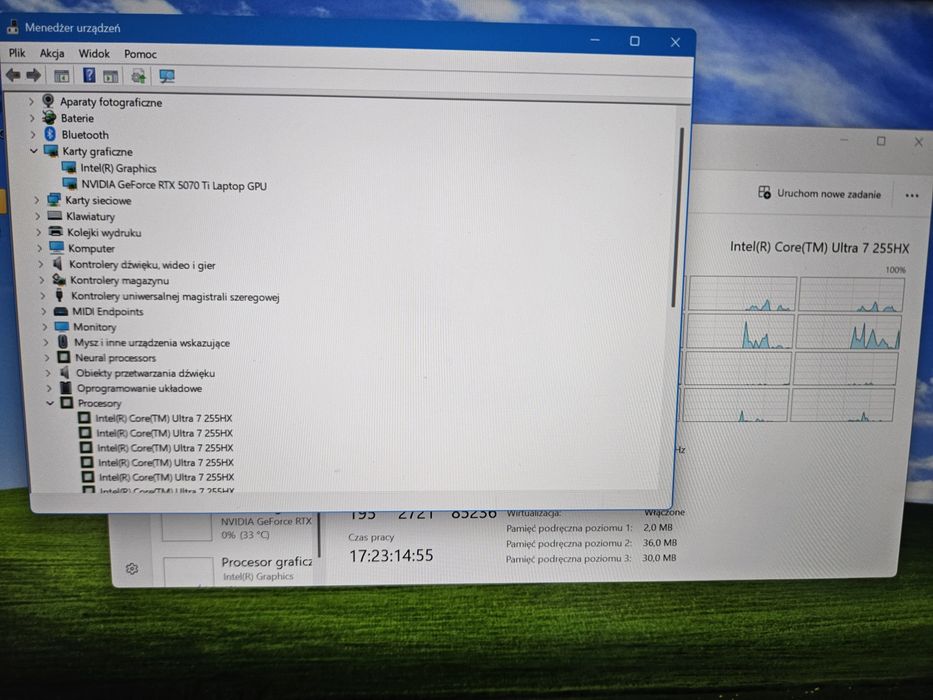The image size is (933, 700).
Task: Click the Obiekty przetwarzania dźwięku icon
Action: [65, 373]
